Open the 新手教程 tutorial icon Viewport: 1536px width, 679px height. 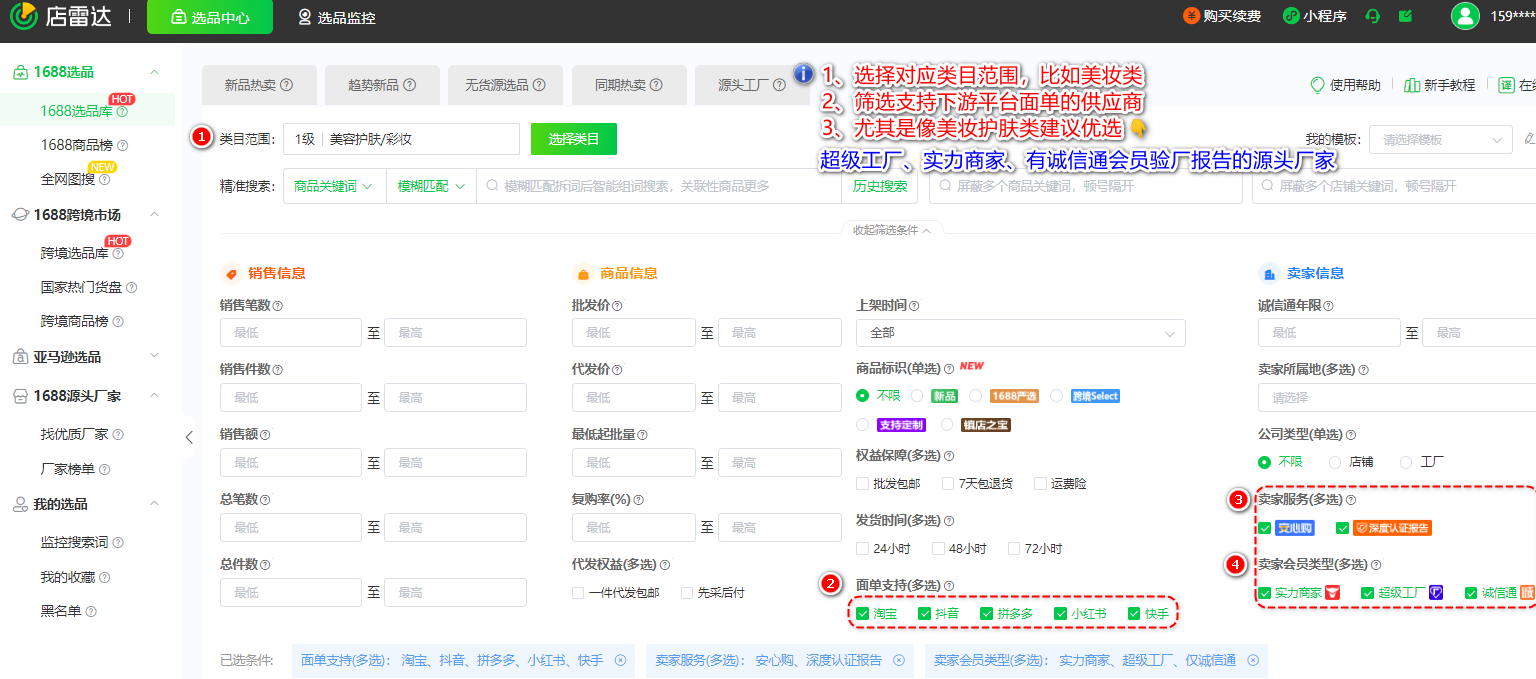pyautogui.click(x=1413, y=85)
